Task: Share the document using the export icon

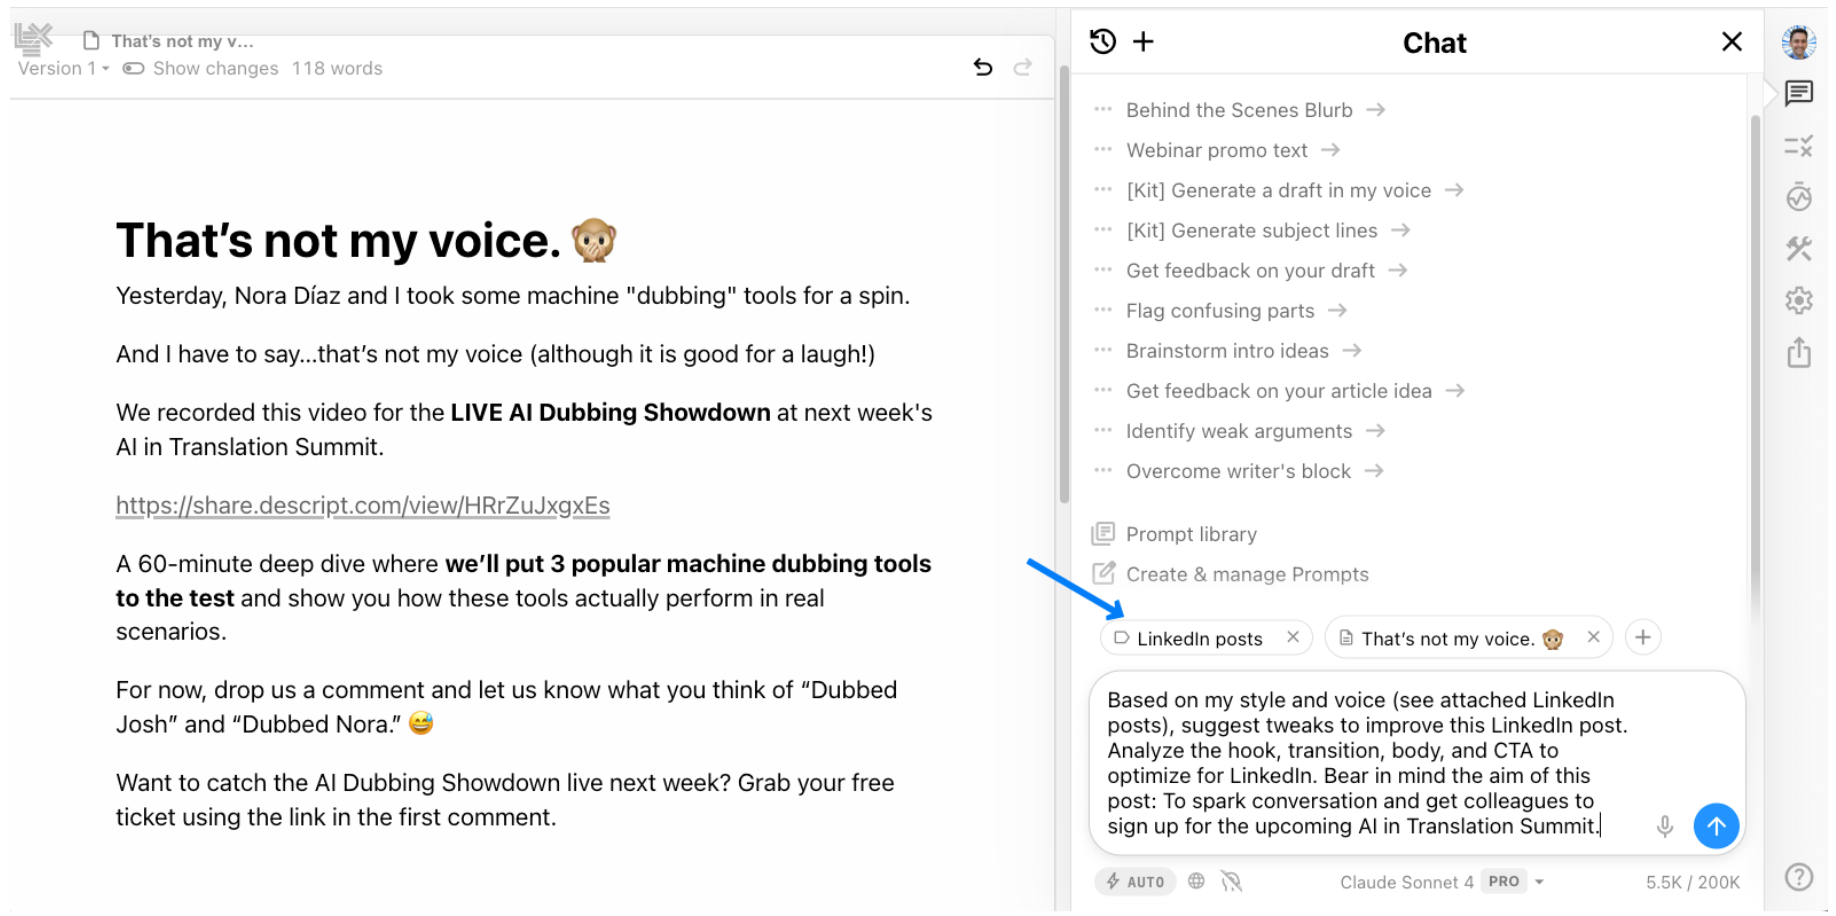Action: tap(1799, 352)
